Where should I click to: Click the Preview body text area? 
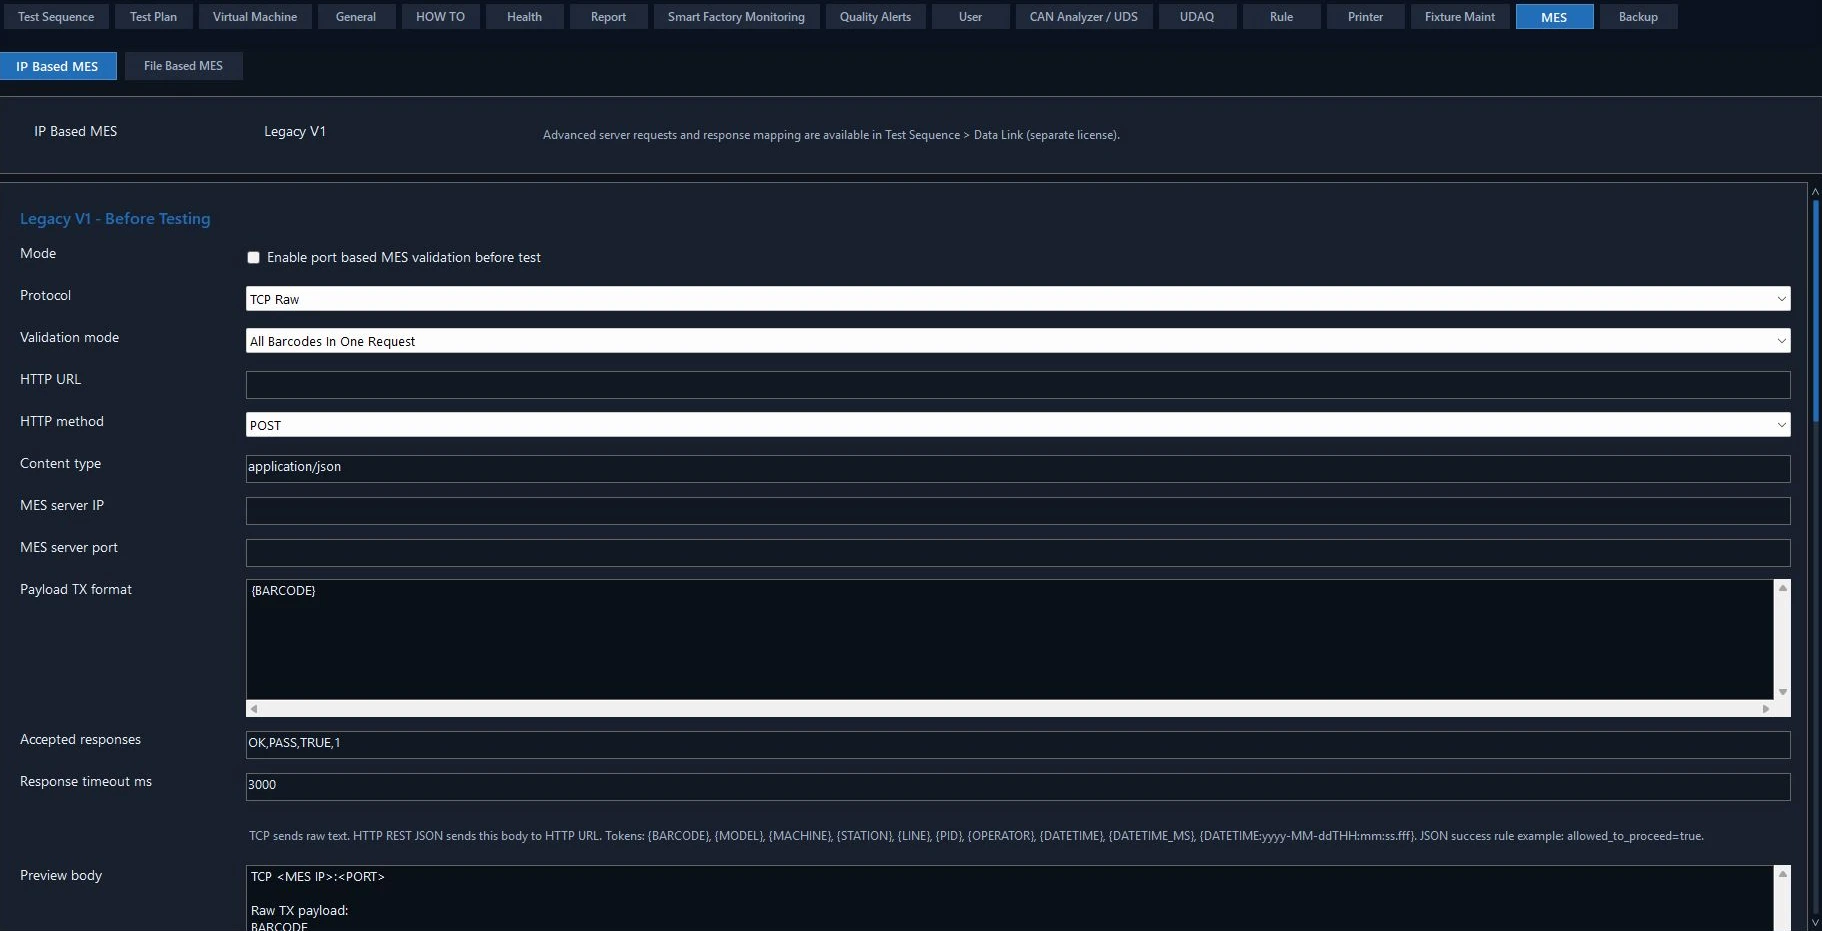(x=1010, y=898)
